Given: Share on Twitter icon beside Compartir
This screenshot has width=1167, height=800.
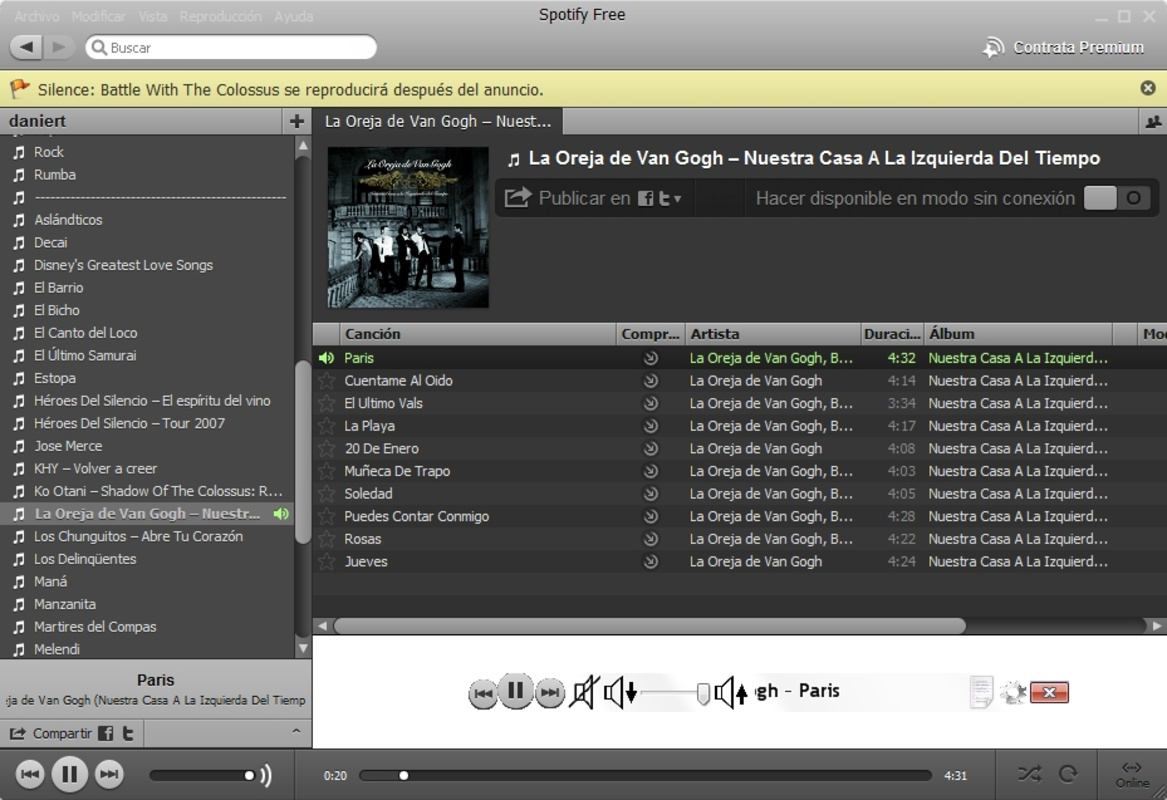Looking at the screenshot, I should pos(128,734).
